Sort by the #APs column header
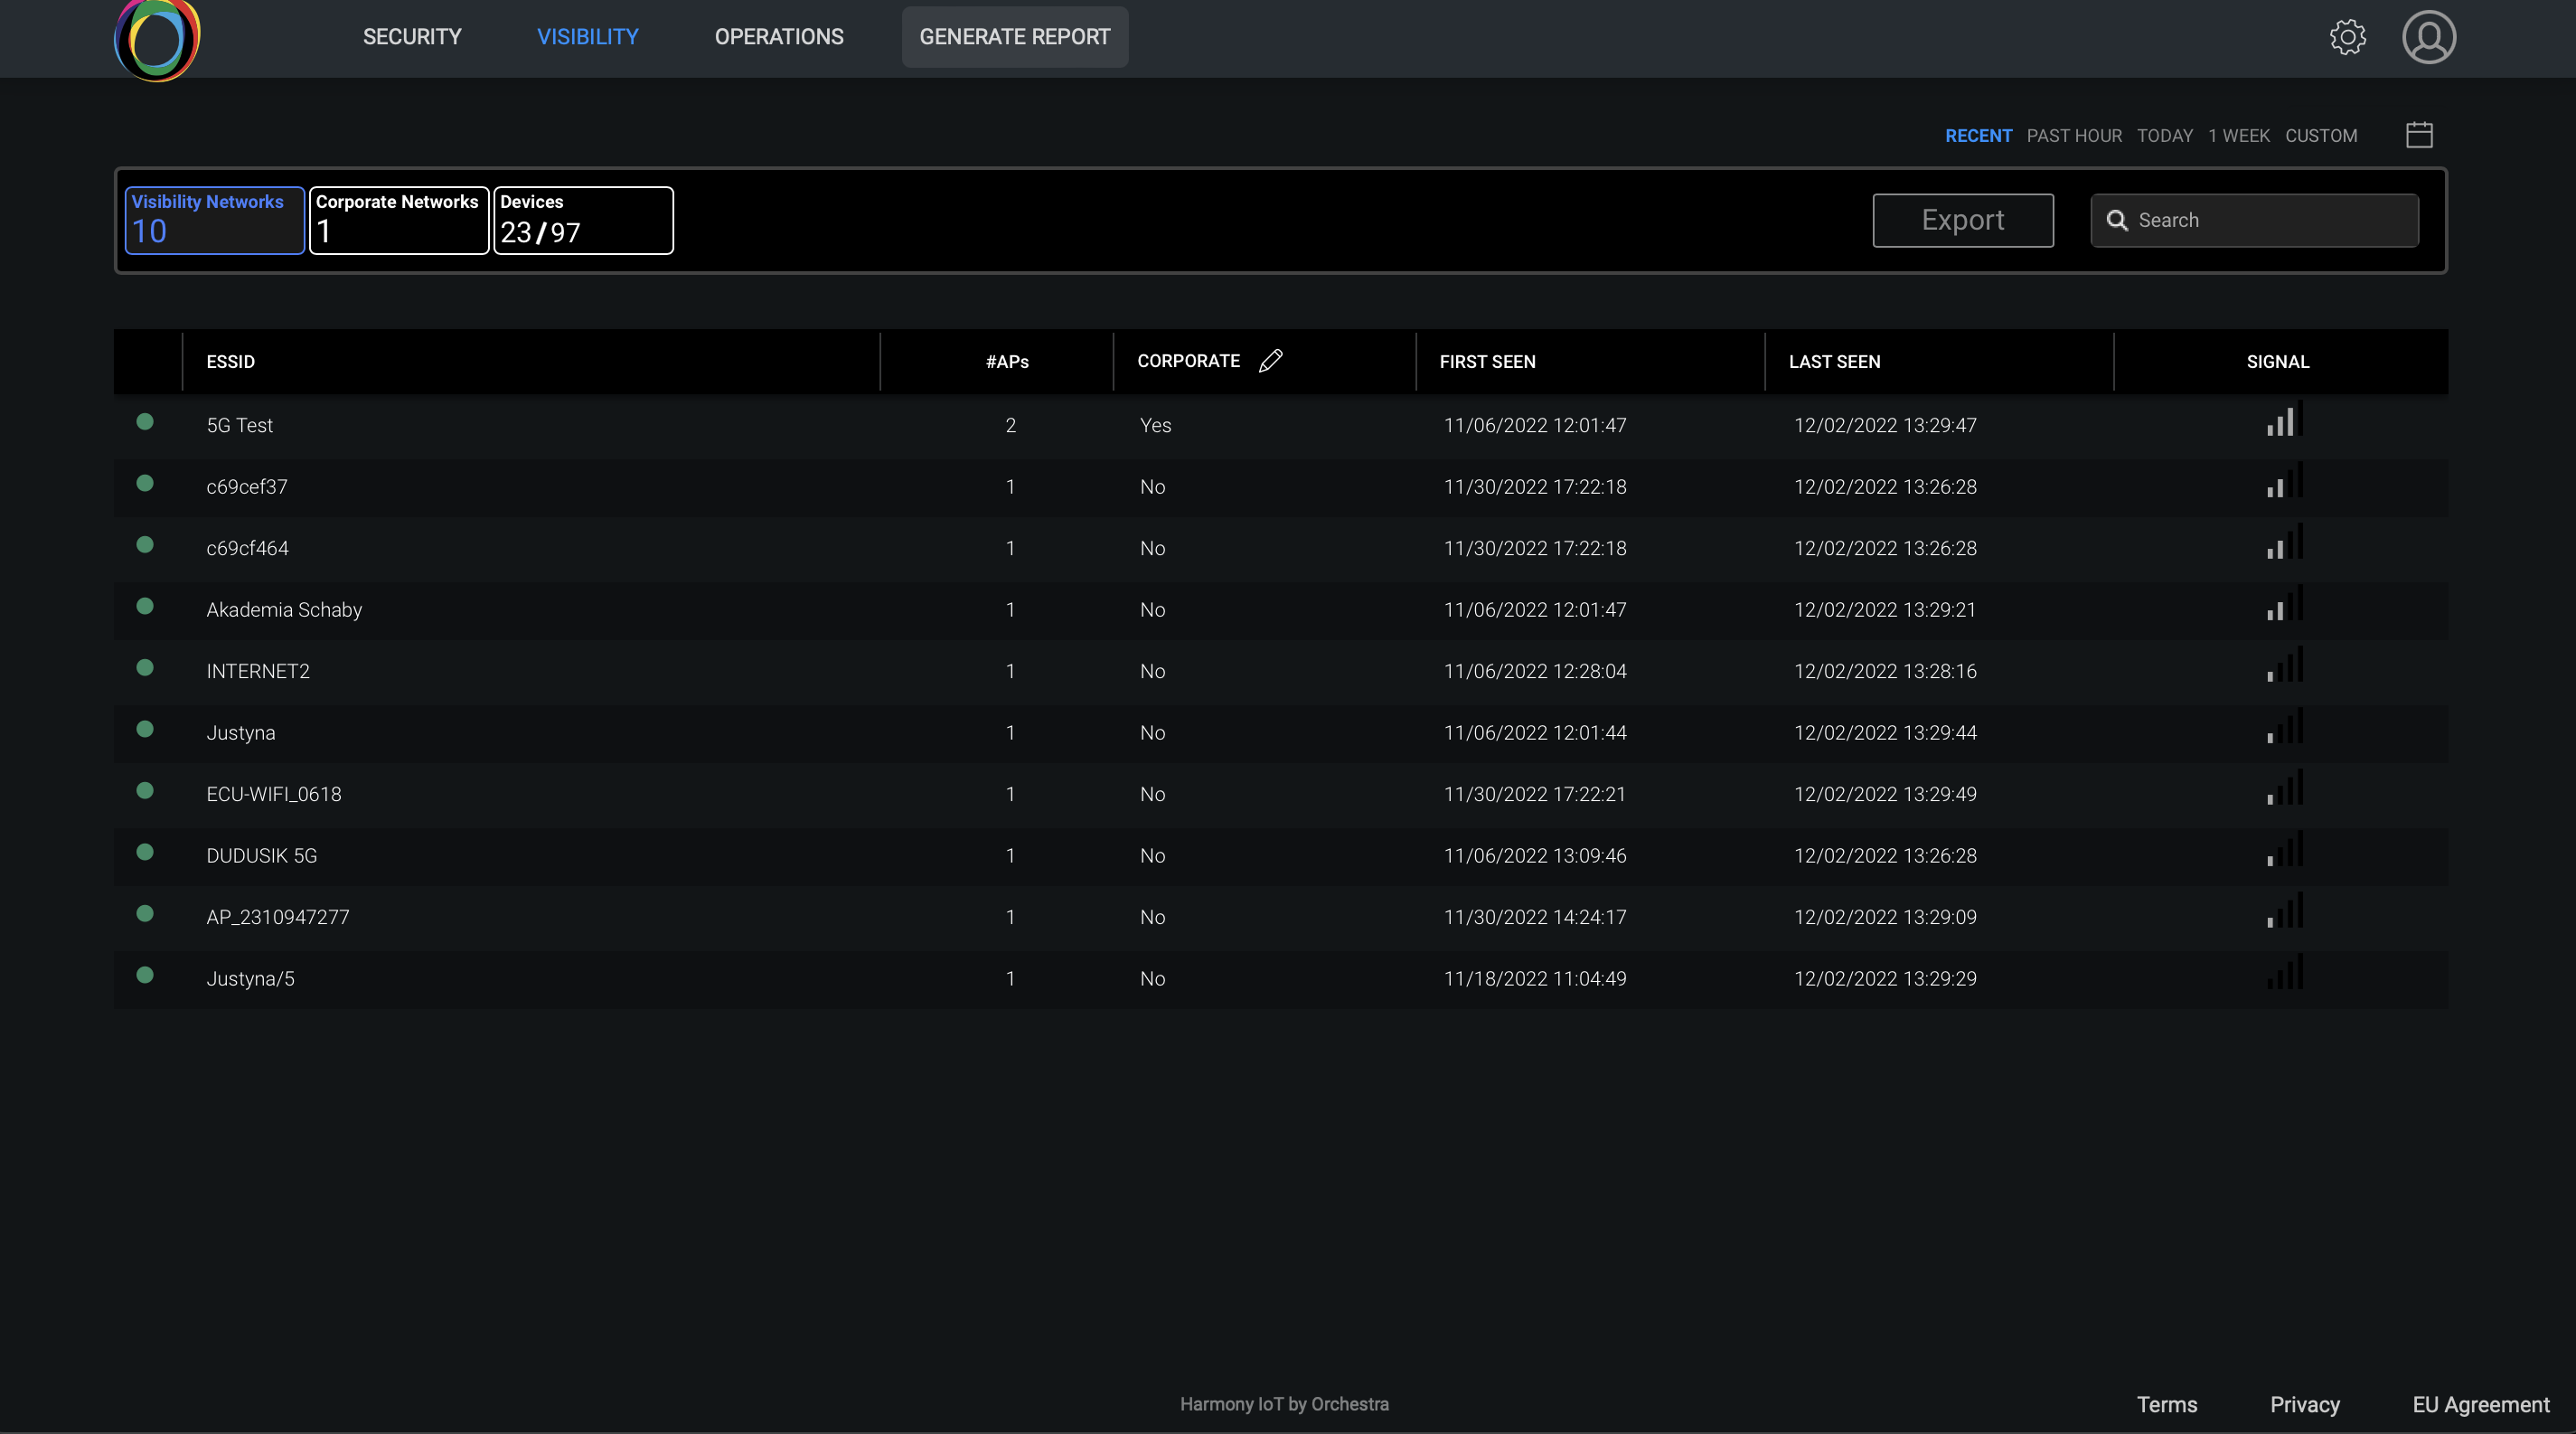Screen dimensions: 2576x1434 pyautogui.click(x=1007, y=362)
